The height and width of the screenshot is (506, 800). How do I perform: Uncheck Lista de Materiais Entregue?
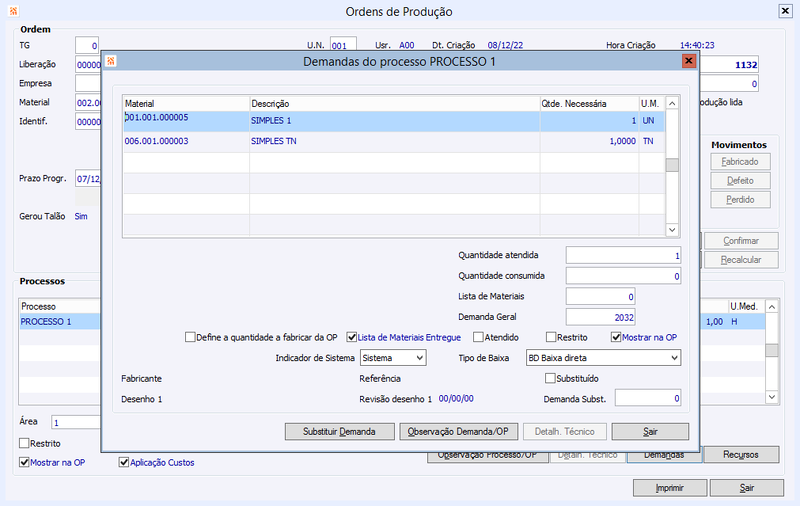[352, 337]
